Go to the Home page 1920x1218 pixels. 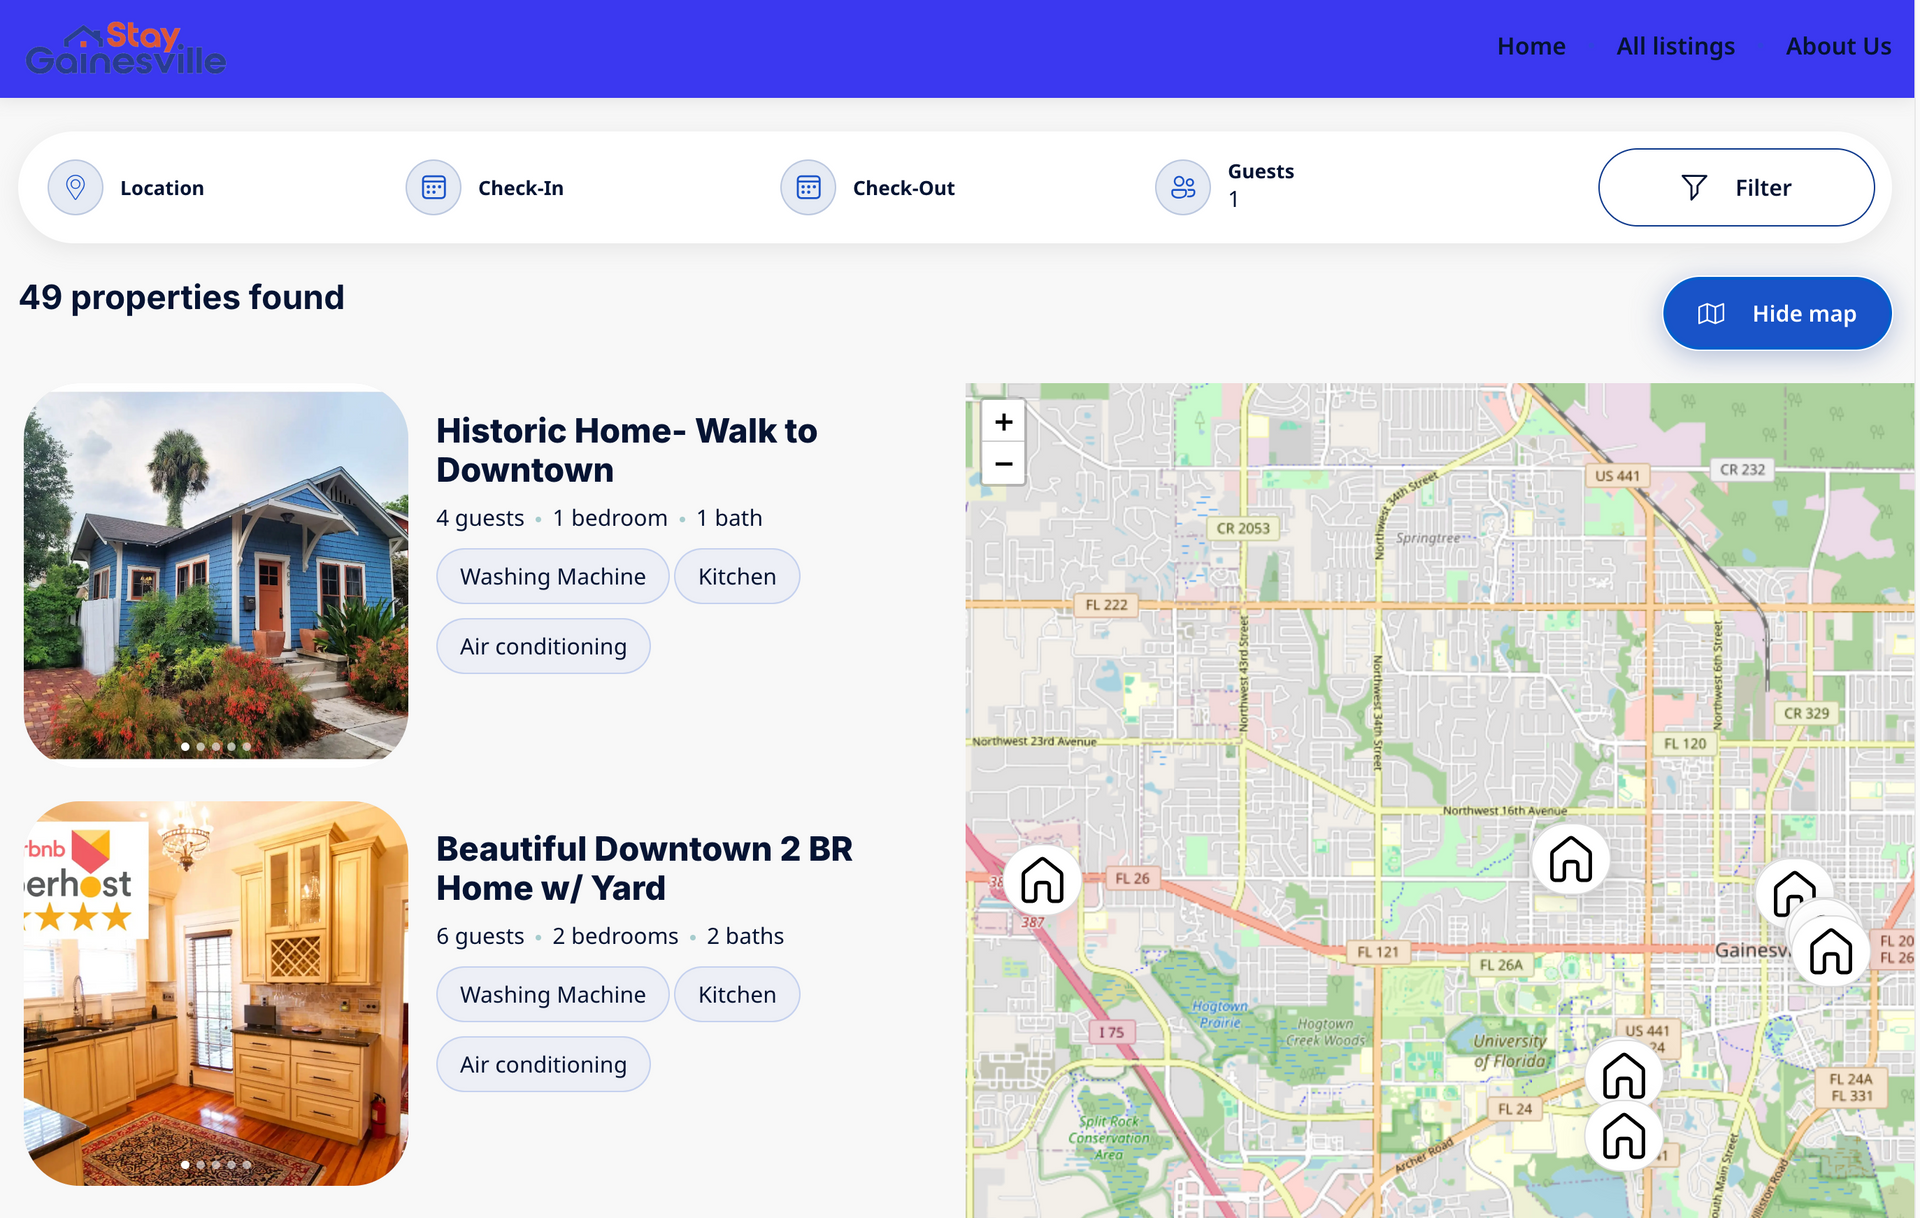1530,46
